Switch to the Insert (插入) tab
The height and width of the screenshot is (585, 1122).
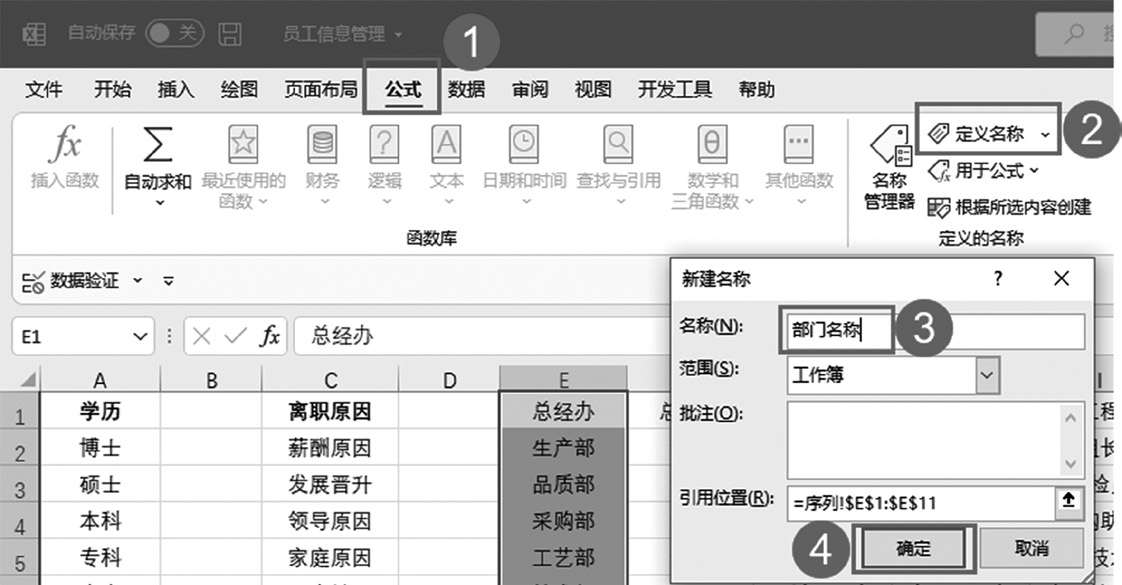pyautogui.click(x=176, y=89)
